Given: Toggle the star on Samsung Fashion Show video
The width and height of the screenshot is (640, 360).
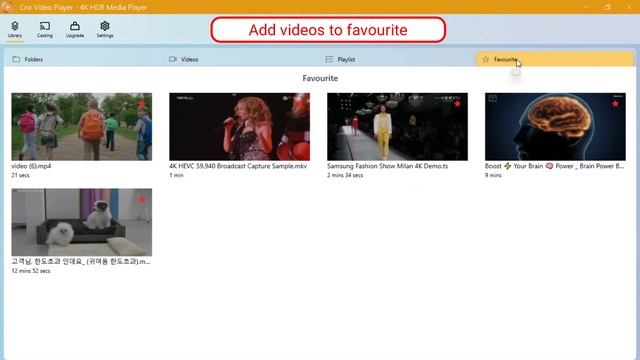Looking at the screenshot, I should [x=457, y=104].
